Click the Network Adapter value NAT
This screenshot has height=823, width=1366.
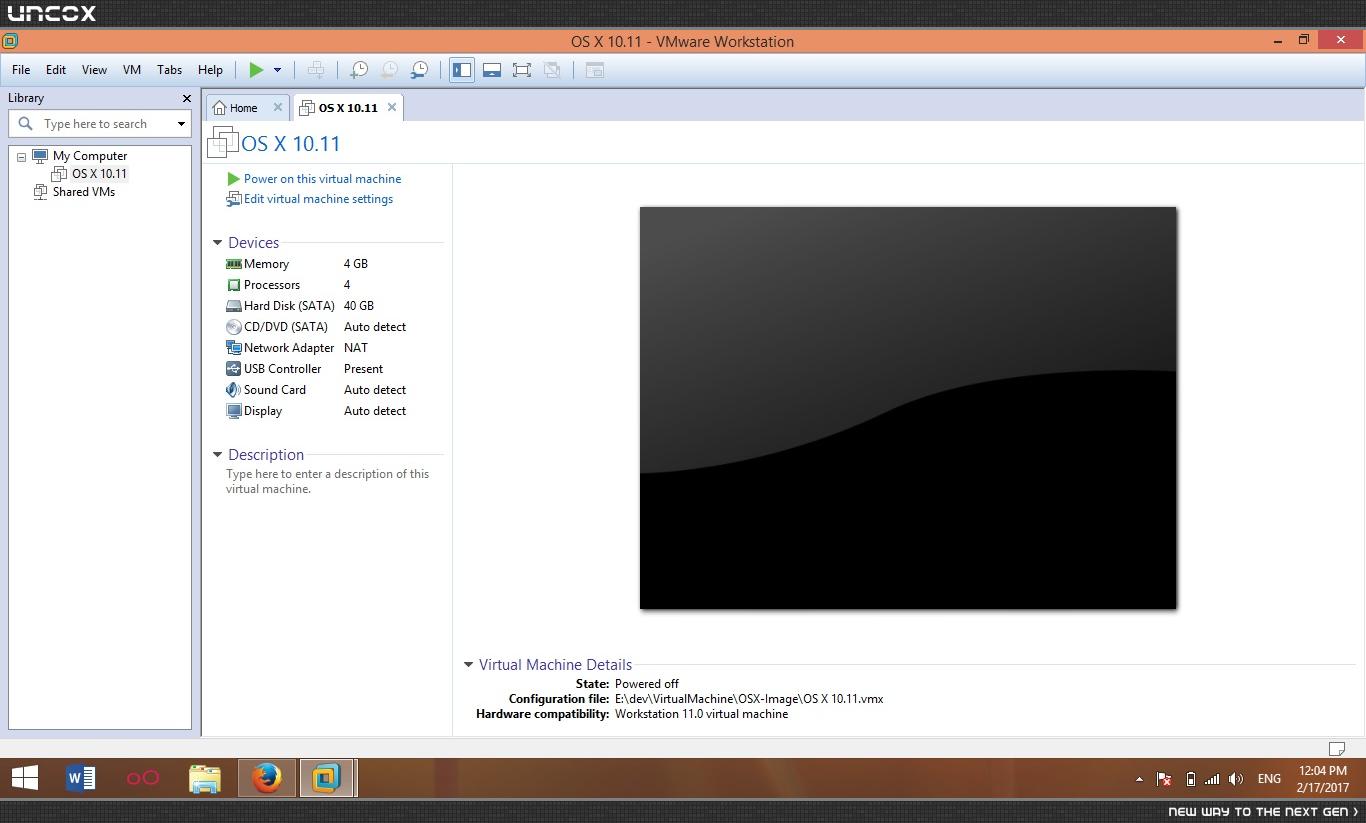pyautogui.click(x=356, y=348)
